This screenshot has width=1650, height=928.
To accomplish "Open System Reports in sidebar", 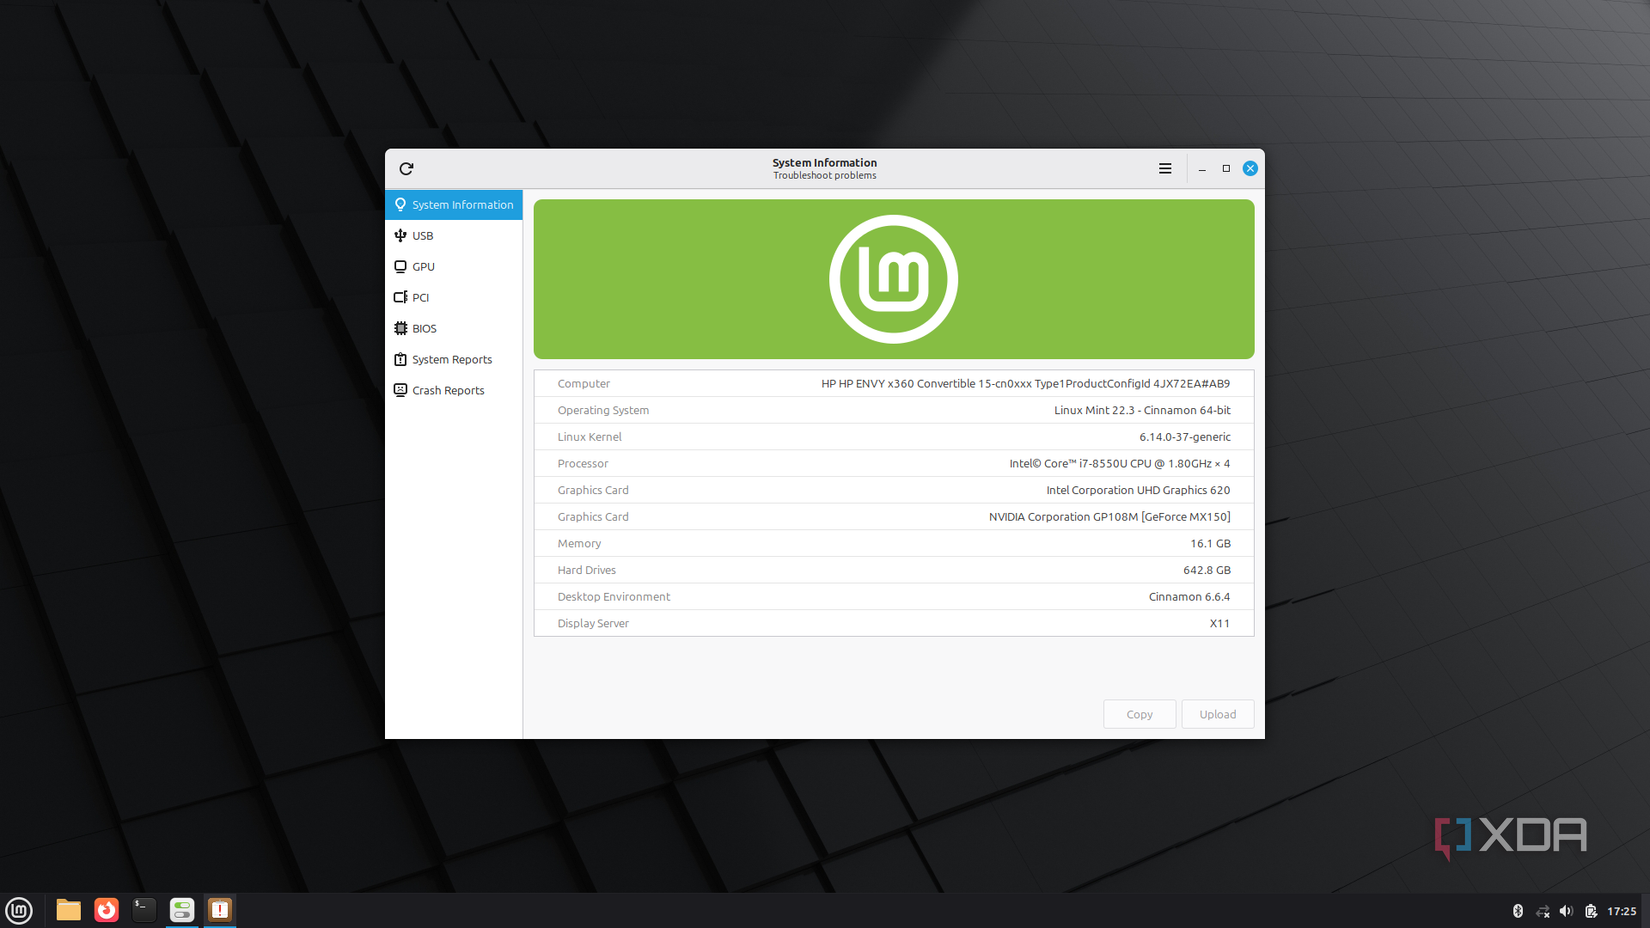I will [454, 360].
